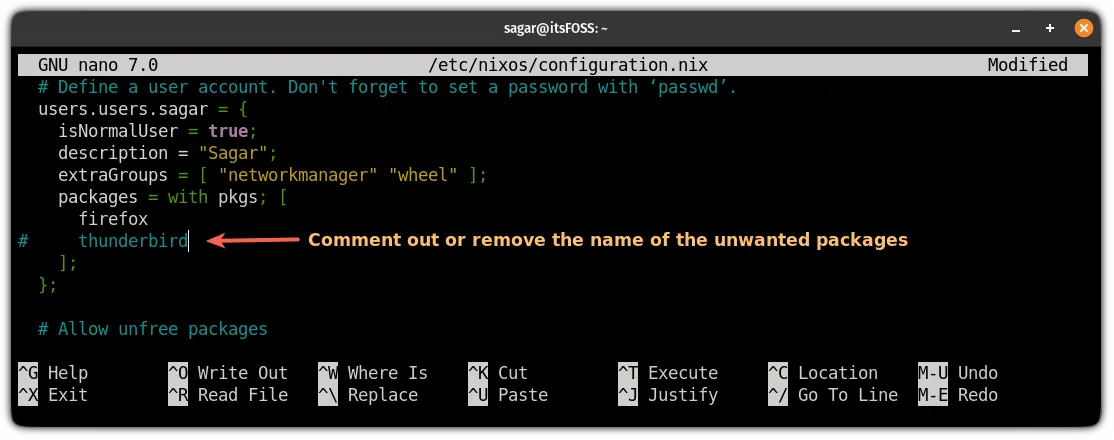
Task: Choose the ^W Where Is shortcut
Action: [x=373, y=373]
